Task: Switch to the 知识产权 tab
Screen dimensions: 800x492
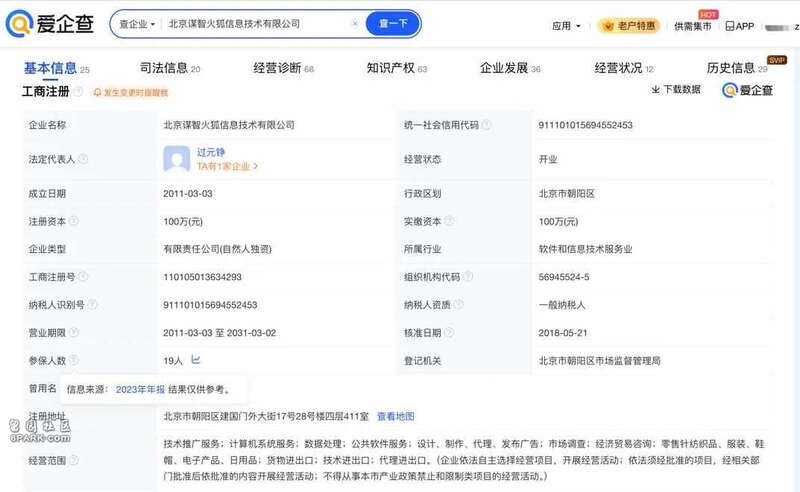Action: point(397,68)
